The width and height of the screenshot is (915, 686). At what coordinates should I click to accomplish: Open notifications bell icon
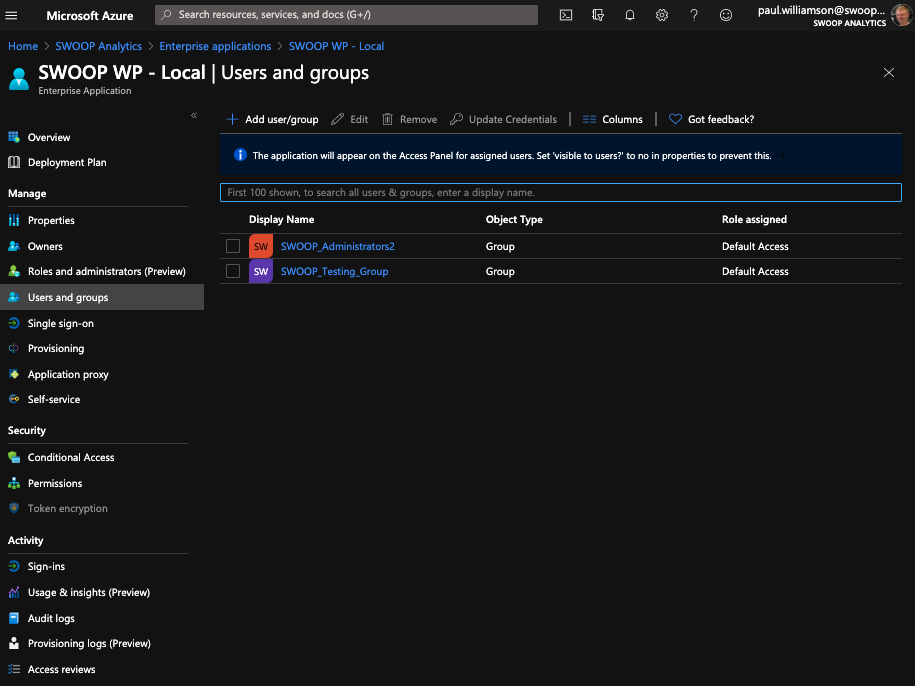630,15
